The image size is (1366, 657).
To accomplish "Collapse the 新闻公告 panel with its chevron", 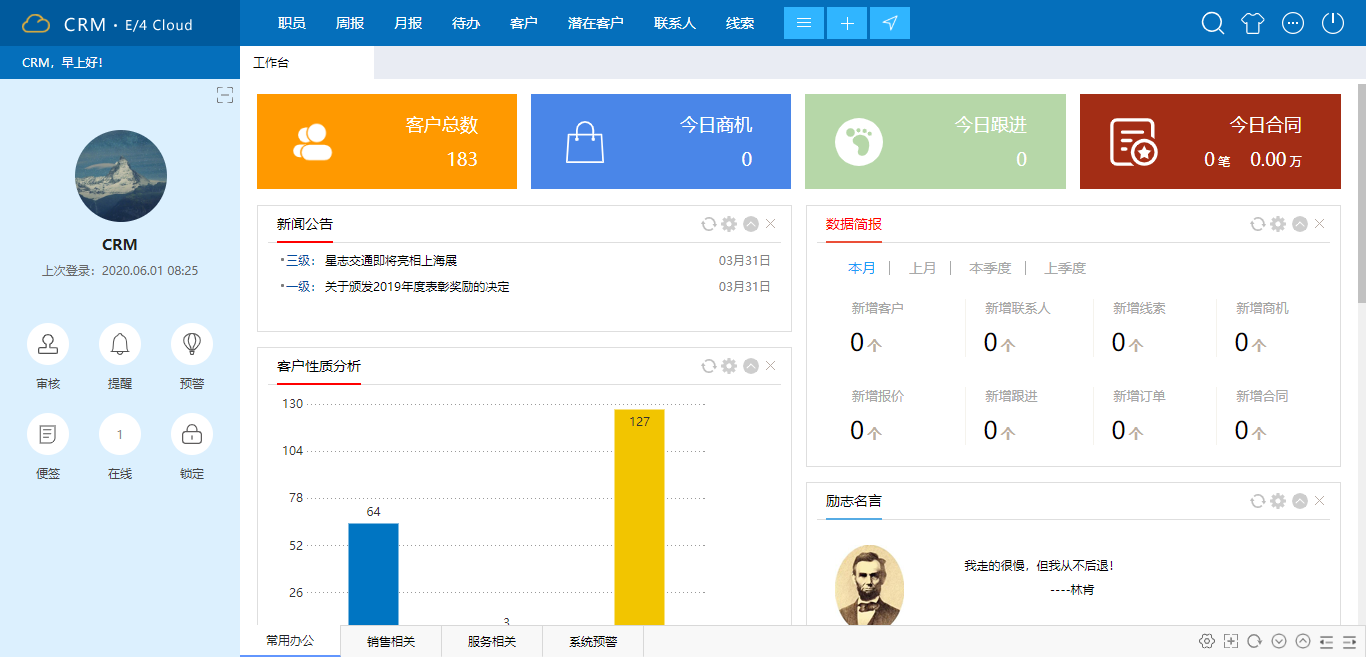I will 750,224.
